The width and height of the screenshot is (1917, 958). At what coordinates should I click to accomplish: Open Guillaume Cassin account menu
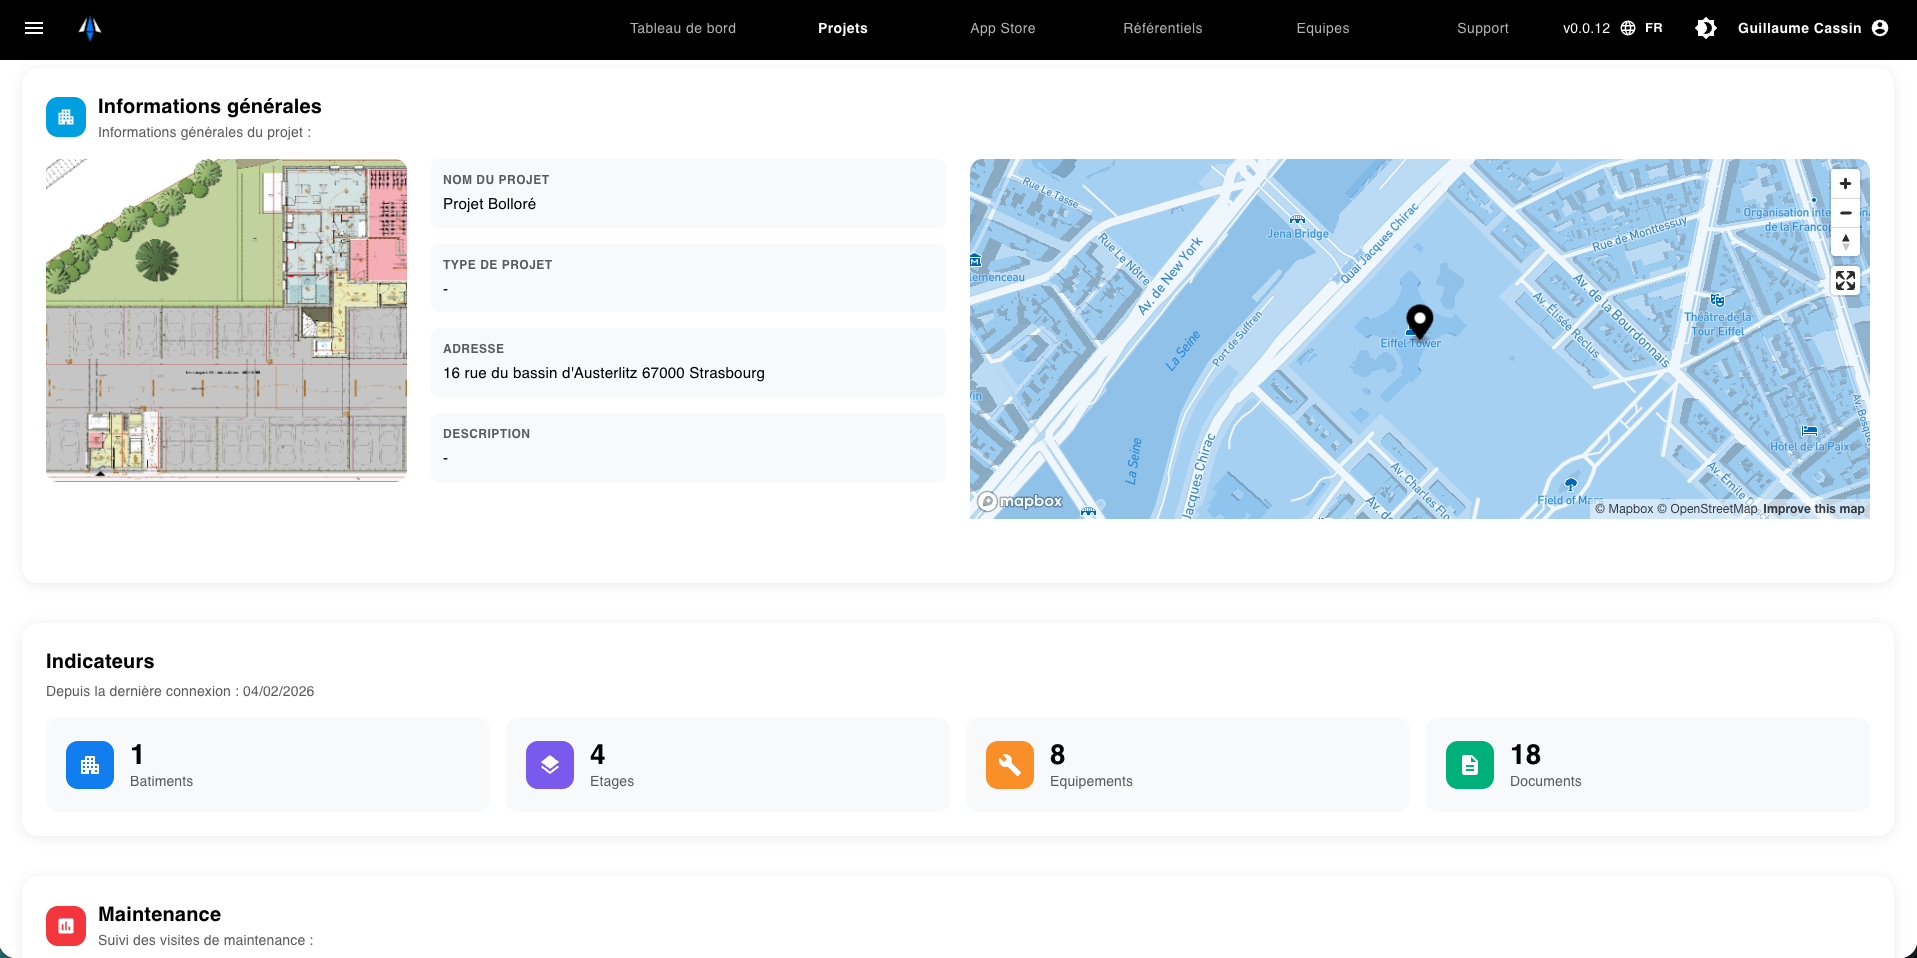click(1812, 28)
